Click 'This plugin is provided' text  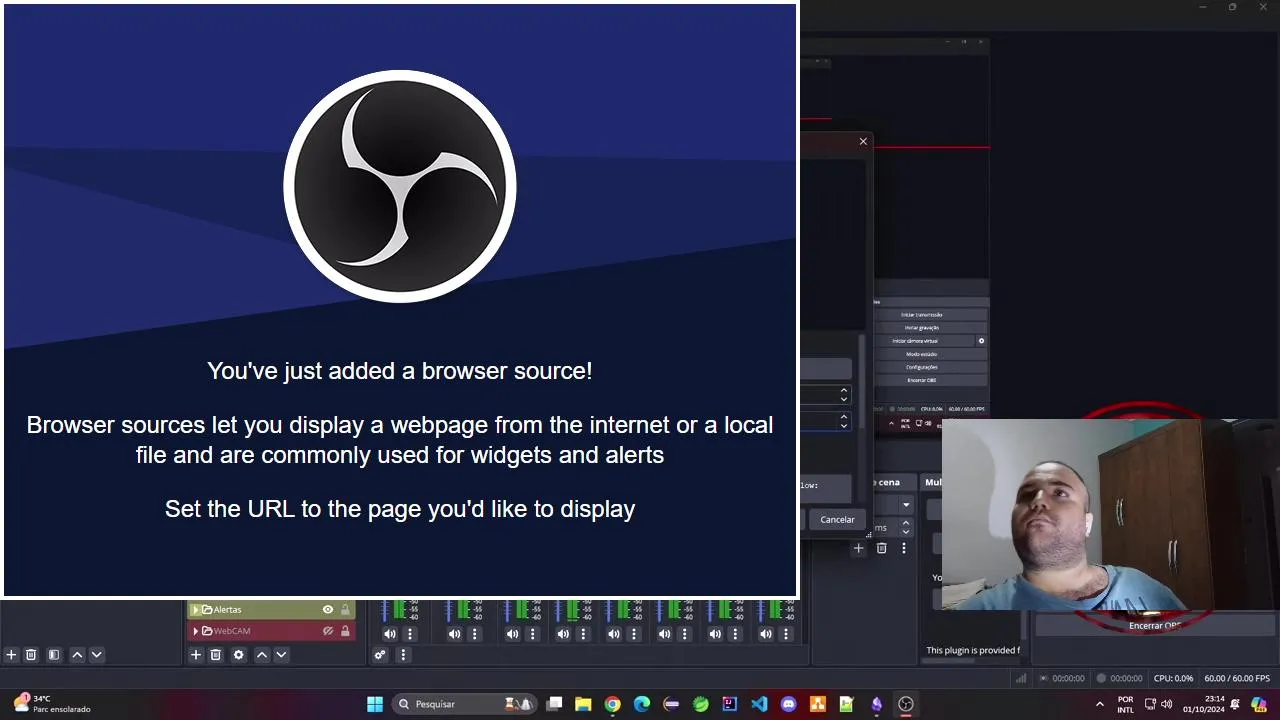pyautogui.click(x=973, y=650)
